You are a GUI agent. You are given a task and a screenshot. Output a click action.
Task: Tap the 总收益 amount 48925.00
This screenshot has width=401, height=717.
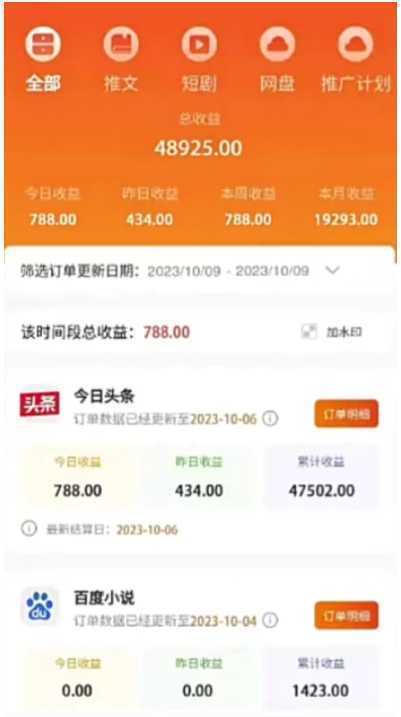[x=198, y=148]
